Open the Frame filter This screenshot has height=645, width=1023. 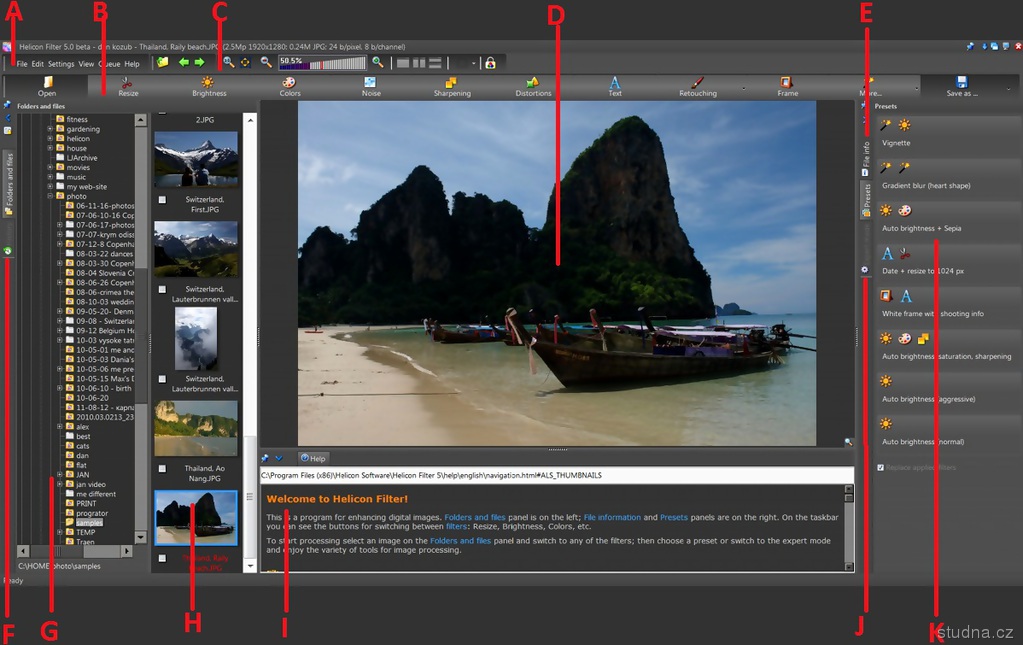tap(787, 86)
